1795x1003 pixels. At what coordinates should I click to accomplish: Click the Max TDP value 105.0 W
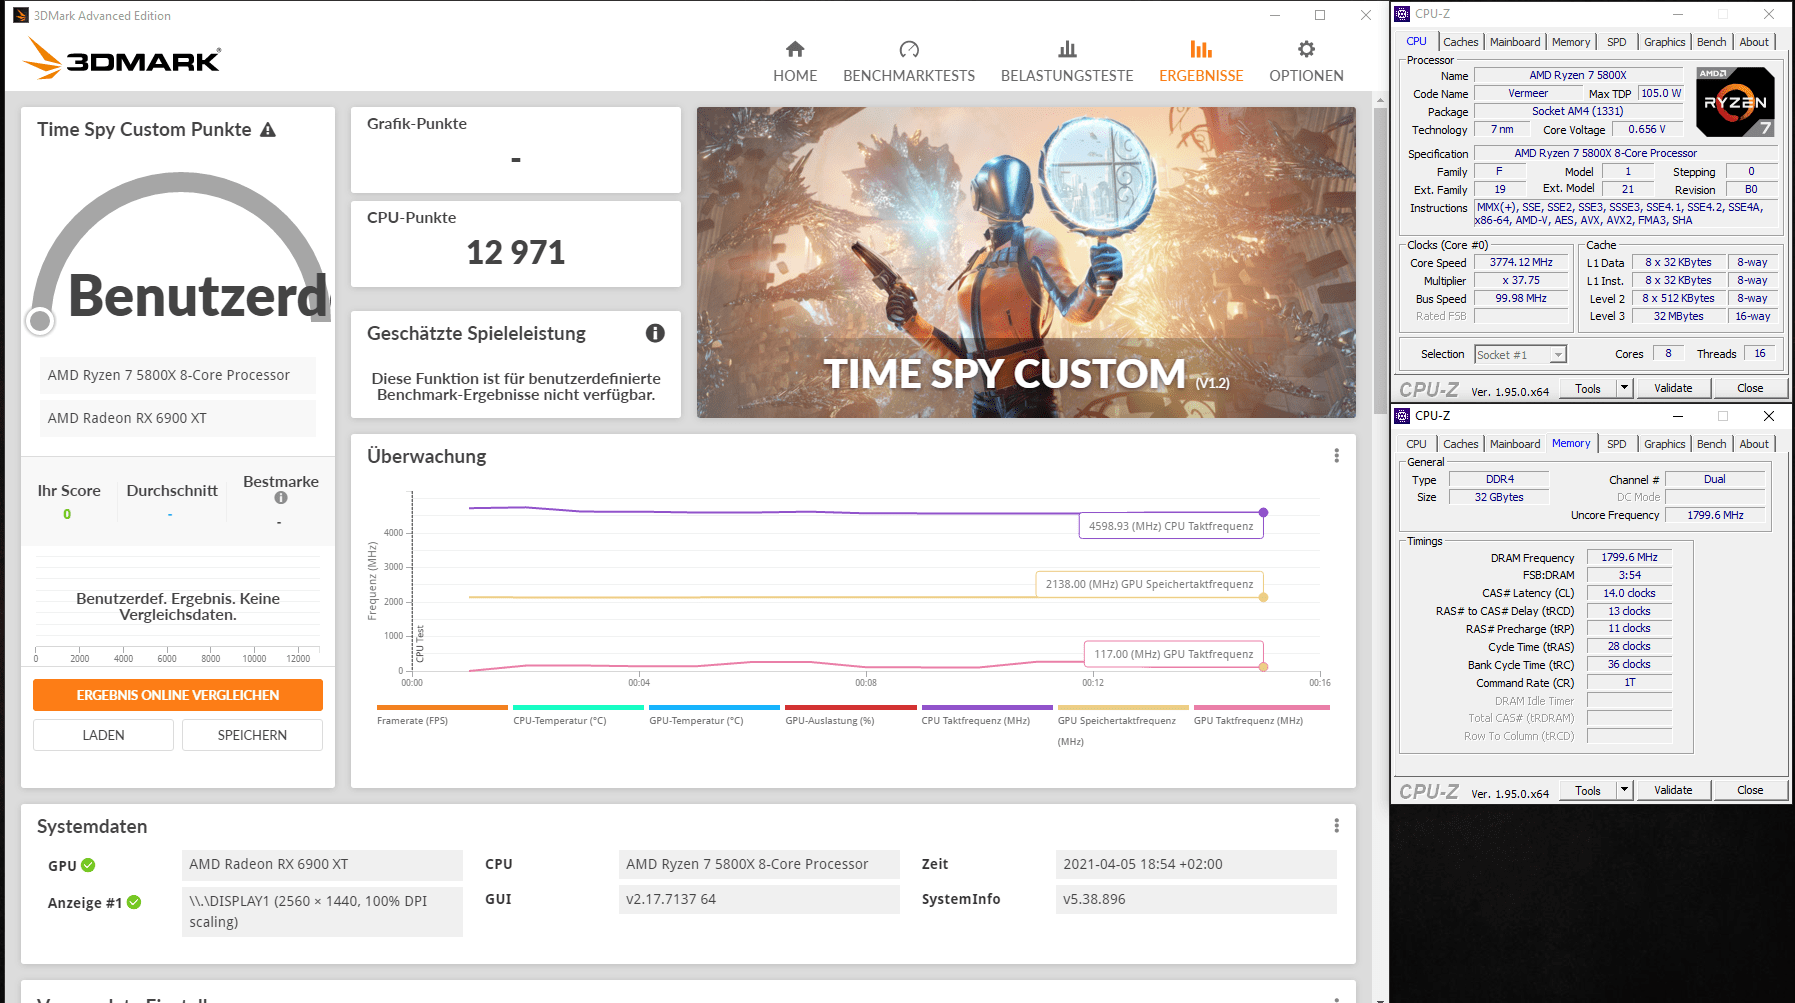tap(1661, 93)
